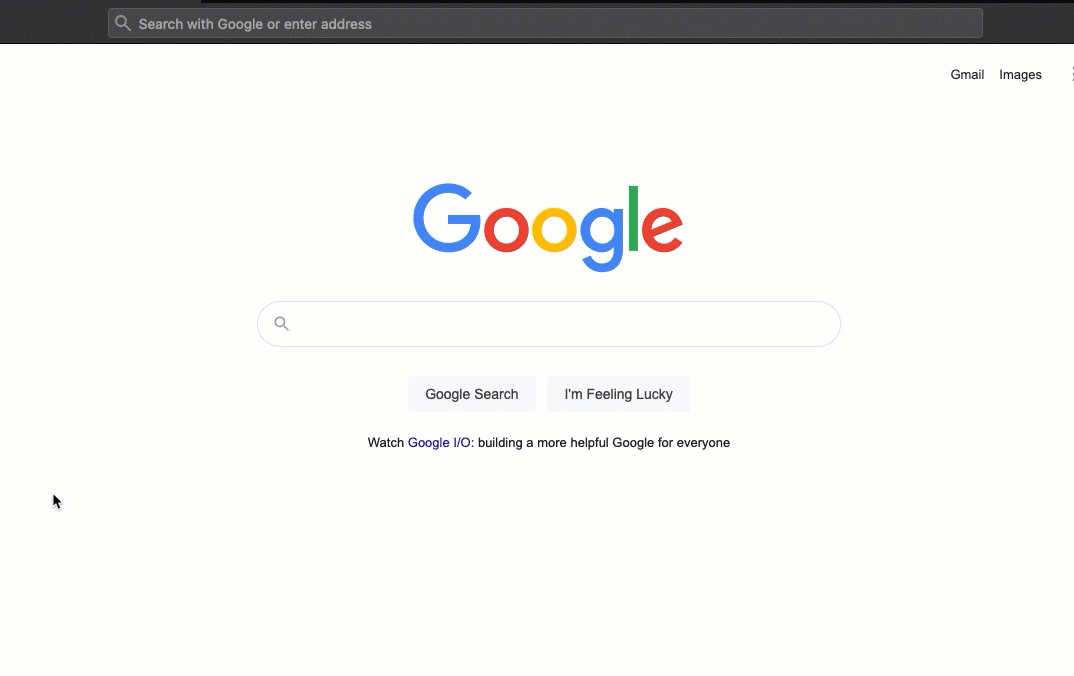Click the lowercase blue g in the logo

[603, 238]
